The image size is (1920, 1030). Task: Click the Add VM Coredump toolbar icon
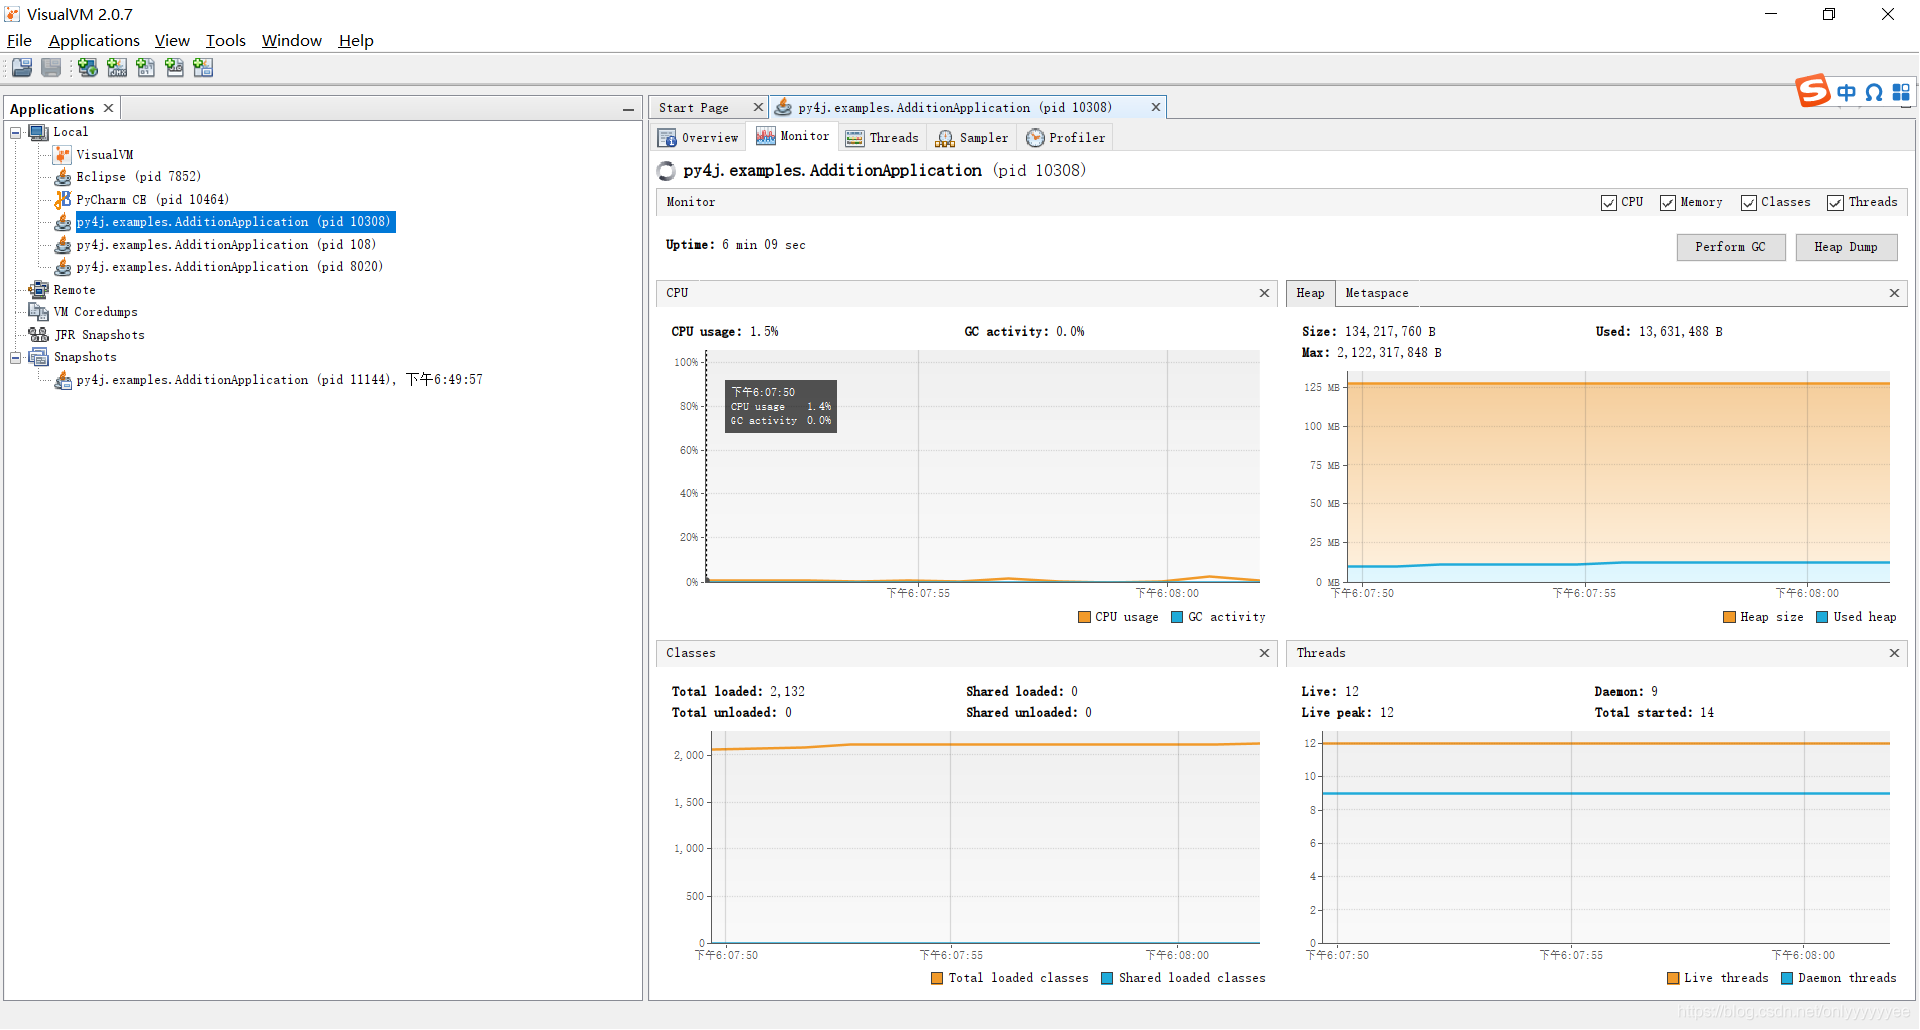click(x=146, y=67)
